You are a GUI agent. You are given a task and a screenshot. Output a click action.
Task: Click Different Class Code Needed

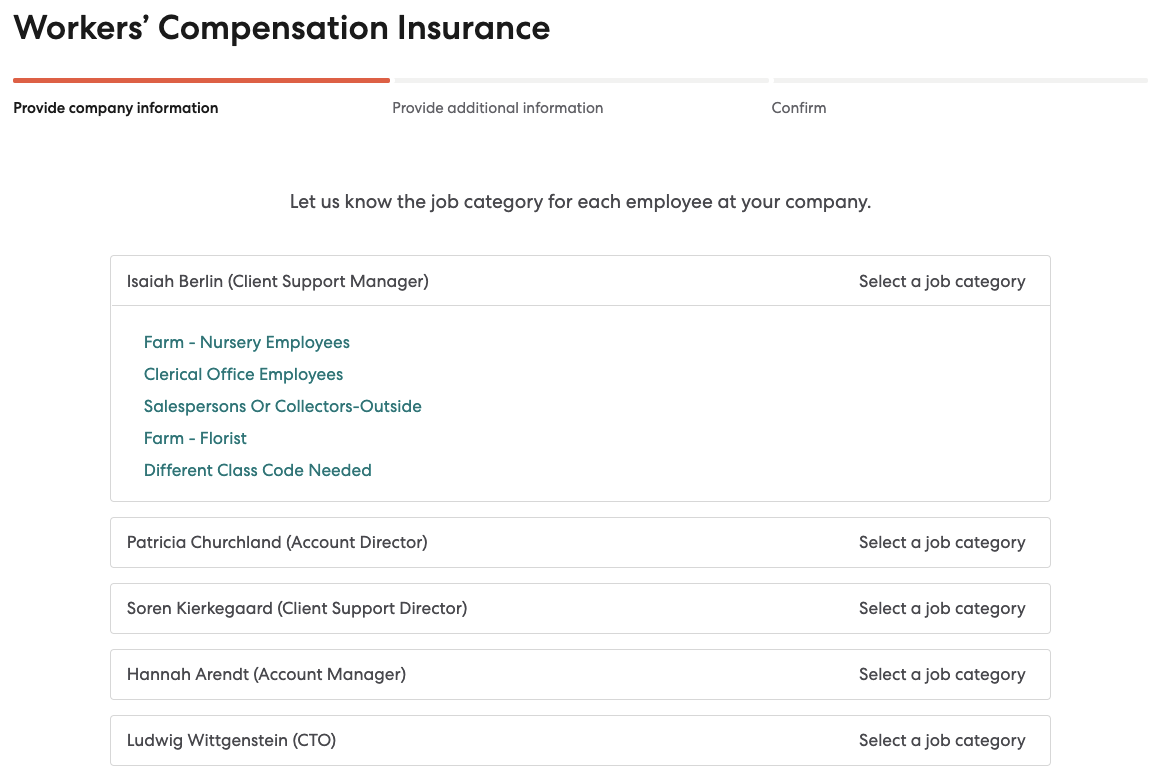(257, 470)
